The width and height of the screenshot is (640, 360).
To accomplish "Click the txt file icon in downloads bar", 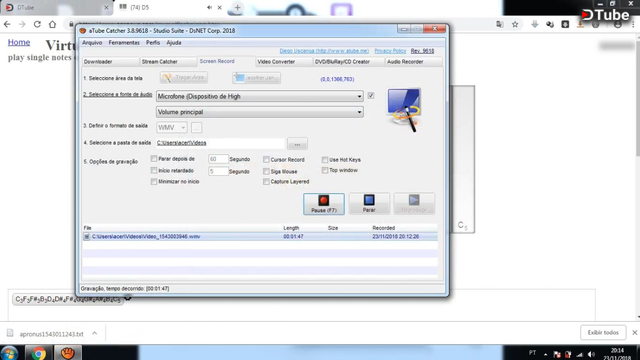I will point(10,333).
